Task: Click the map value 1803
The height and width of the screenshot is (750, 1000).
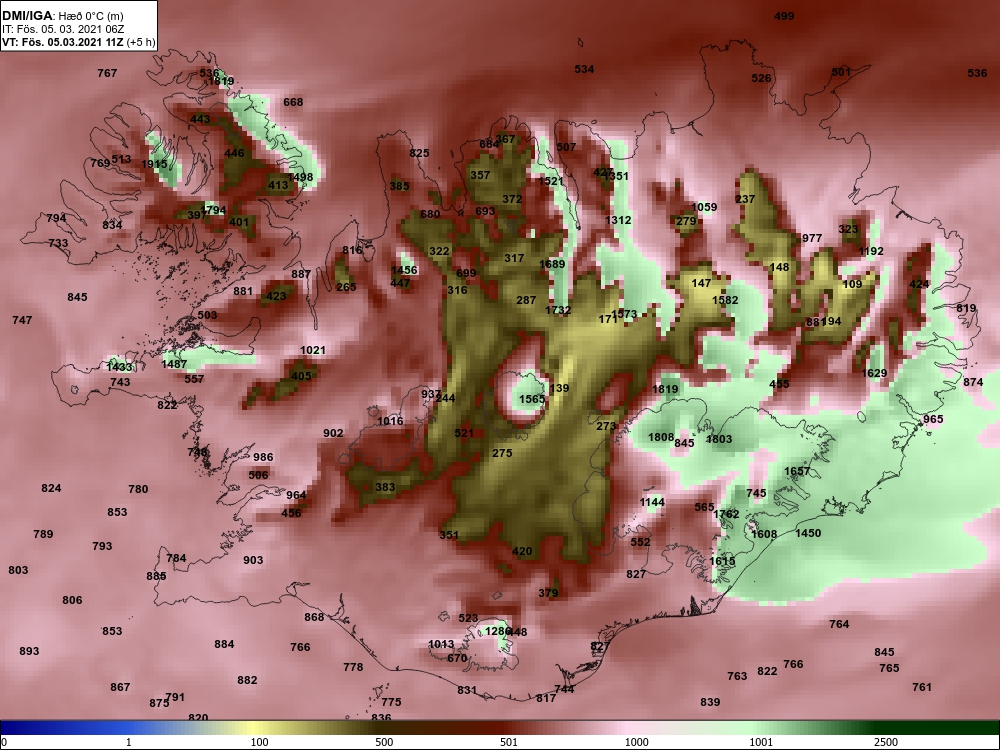Action: point(719,439)
